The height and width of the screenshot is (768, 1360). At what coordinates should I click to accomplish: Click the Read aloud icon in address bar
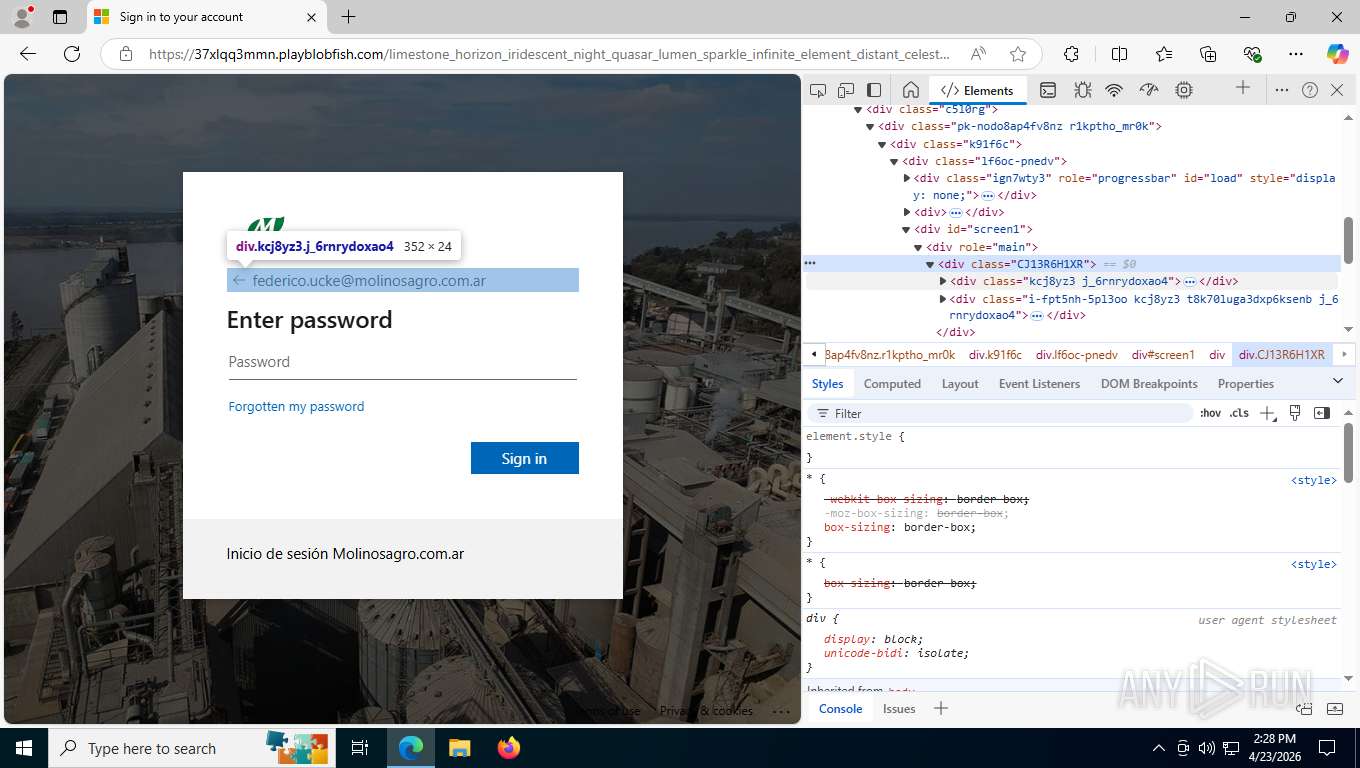pos(978,54)
